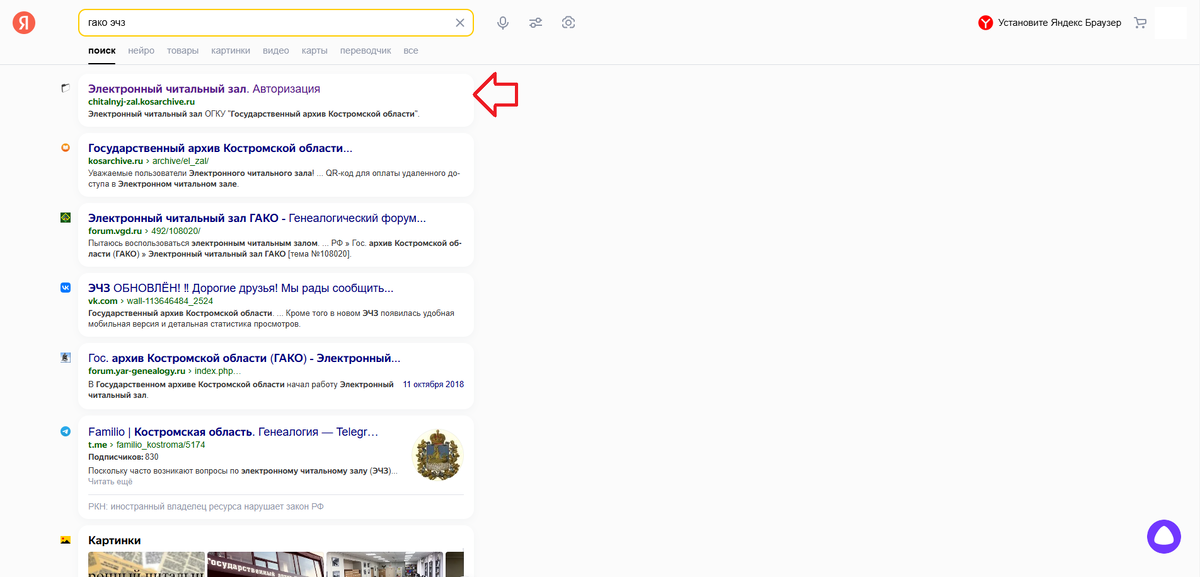The width and height of the screenshot is (1200, 577).
Task: Click Подписчиков: 830 text
Action: (x=123, y=457)
